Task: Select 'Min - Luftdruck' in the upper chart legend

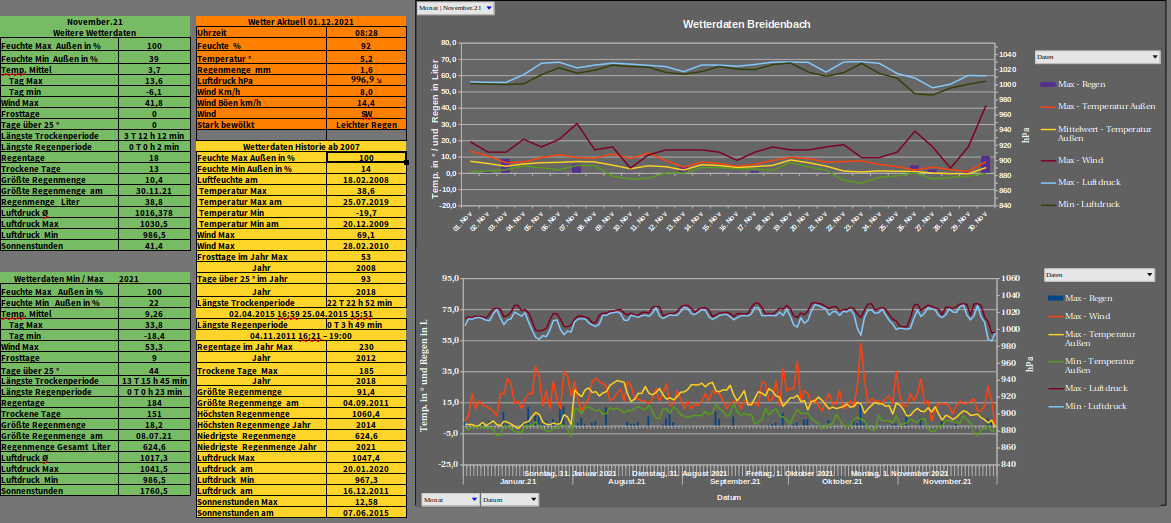Action: click(x=1089, y=204)
